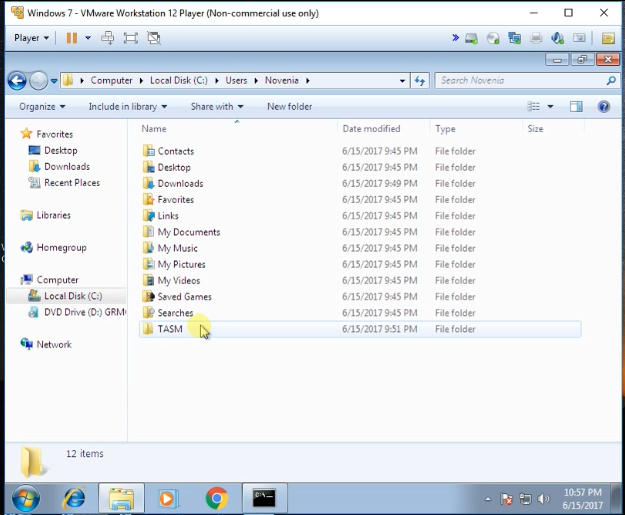Click the network adapter icon in VMware
Screen dimensions: 625x515
point(515,38)
